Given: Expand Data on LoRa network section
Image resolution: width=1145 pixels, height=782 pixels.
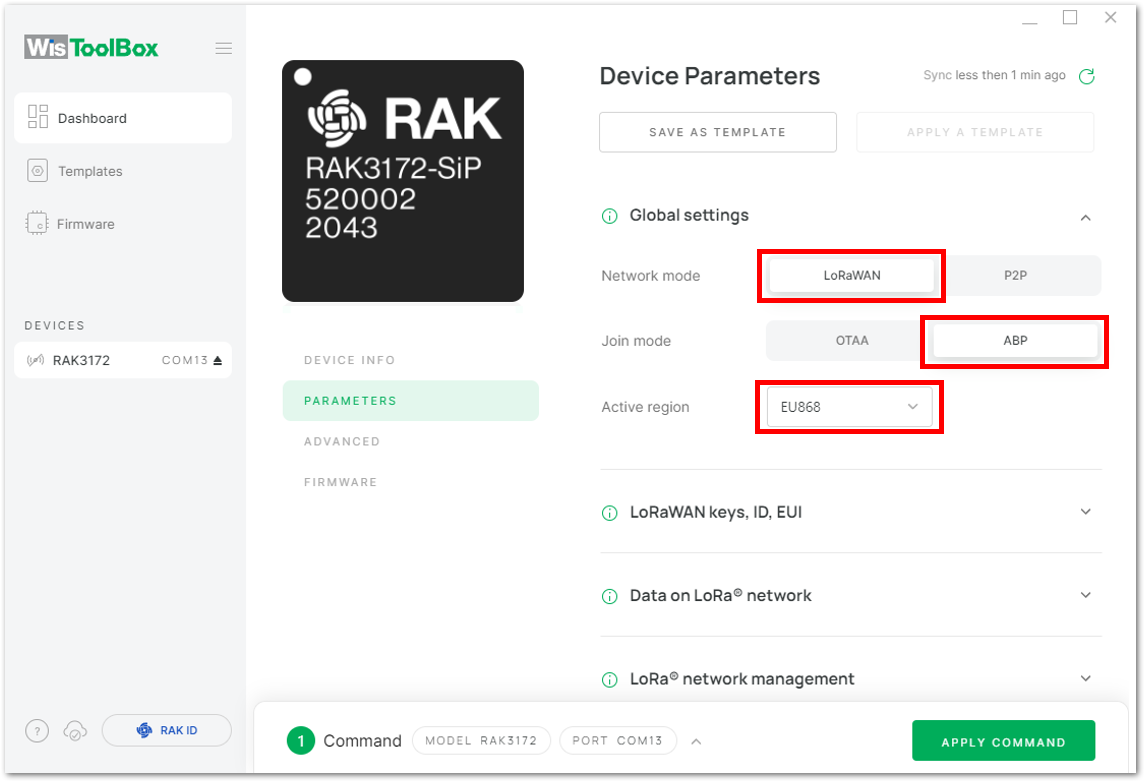Looking at the screenshot, I should [x=1086, y=595].
